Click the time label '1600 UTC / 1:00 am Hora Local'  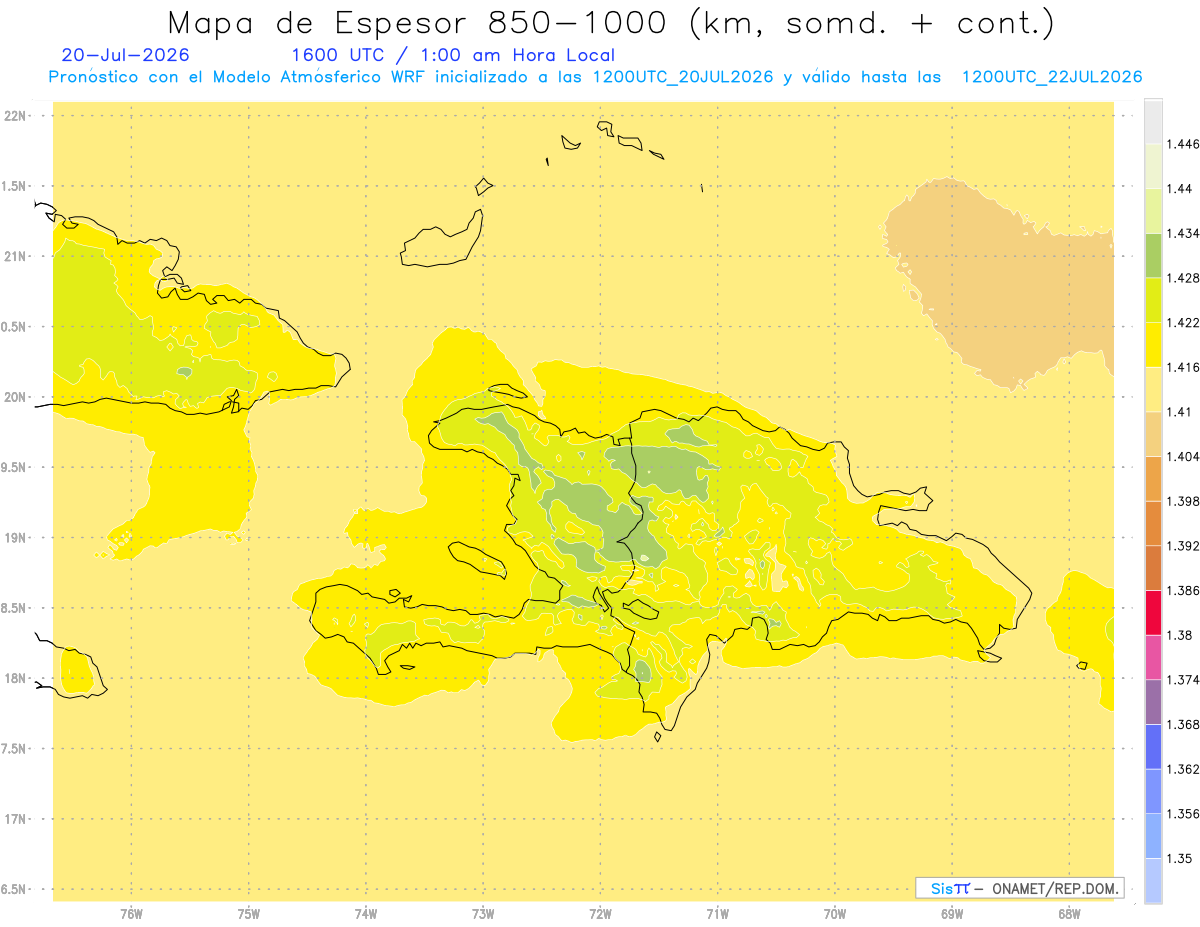pos(453,55)
